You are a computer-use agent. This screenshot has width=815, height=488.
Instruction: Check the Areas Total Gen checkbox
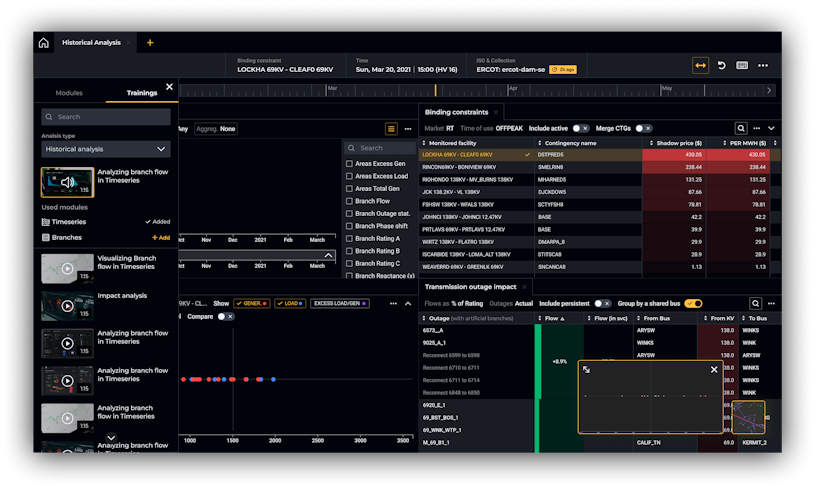pos(349,188)
